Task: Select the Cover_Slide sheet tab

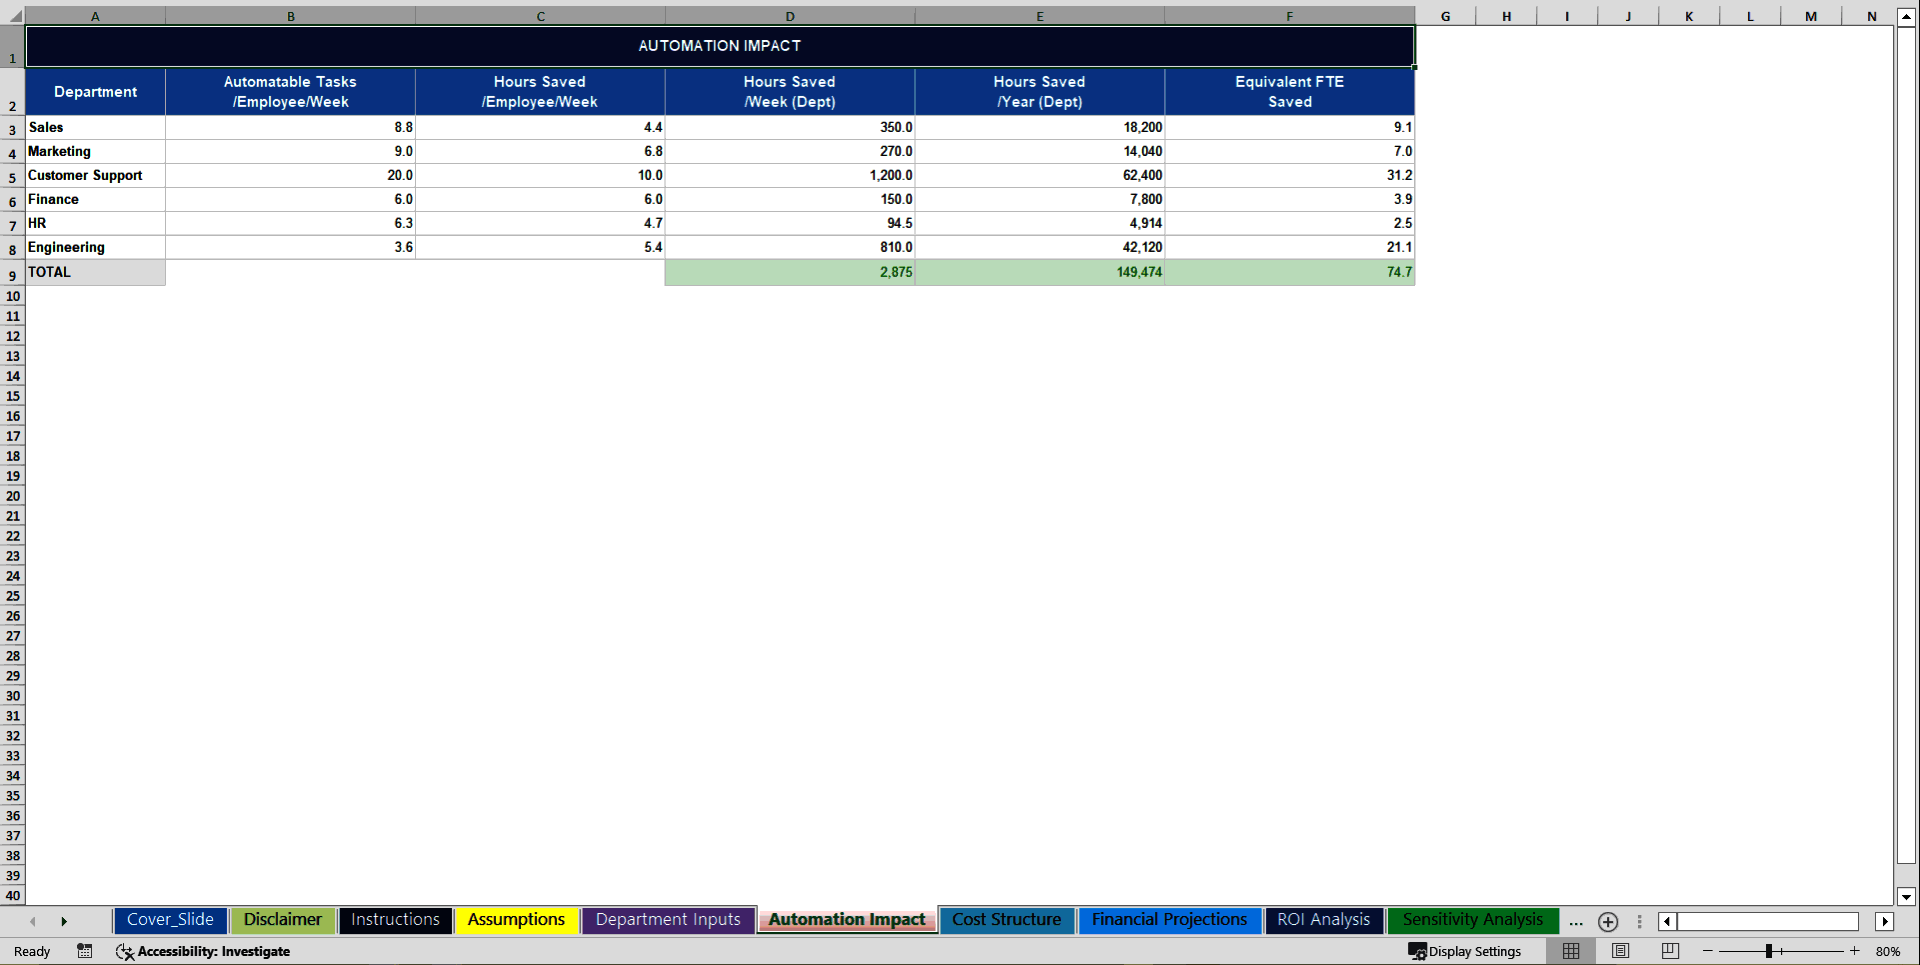Action: [x=170, y=920]
